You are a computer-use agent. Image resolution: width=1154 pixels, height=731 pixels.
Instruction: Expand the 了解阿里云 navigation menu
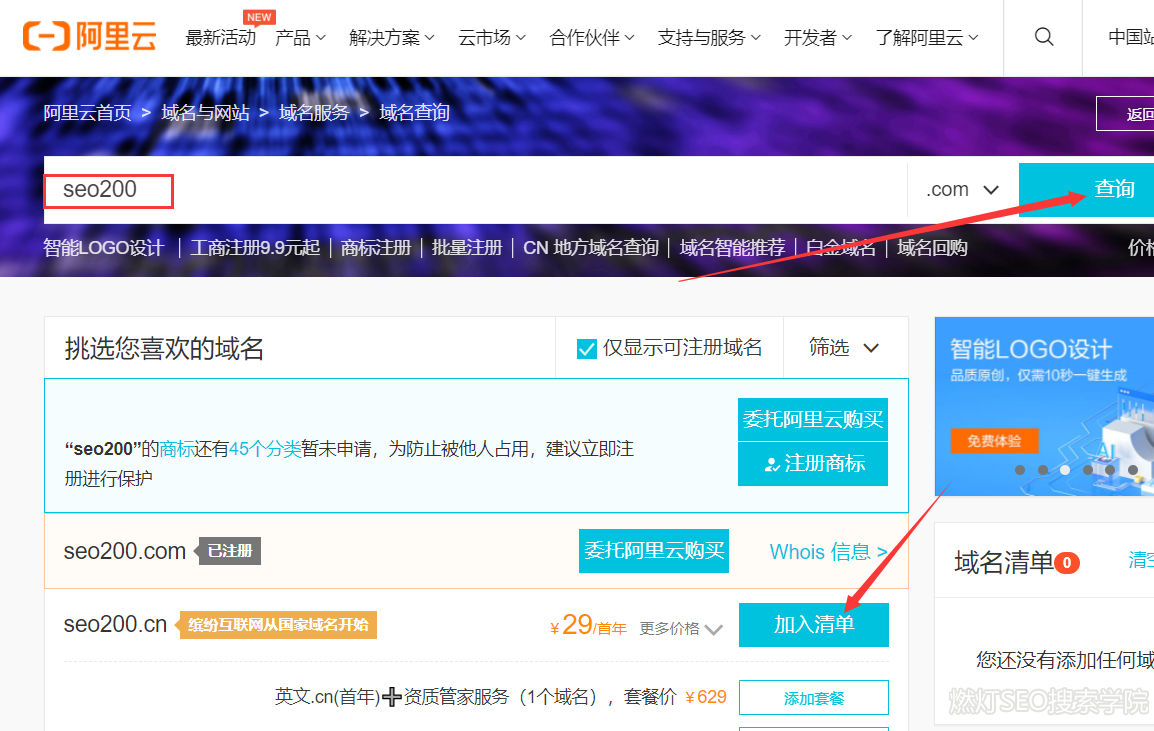tap(927, 38)
